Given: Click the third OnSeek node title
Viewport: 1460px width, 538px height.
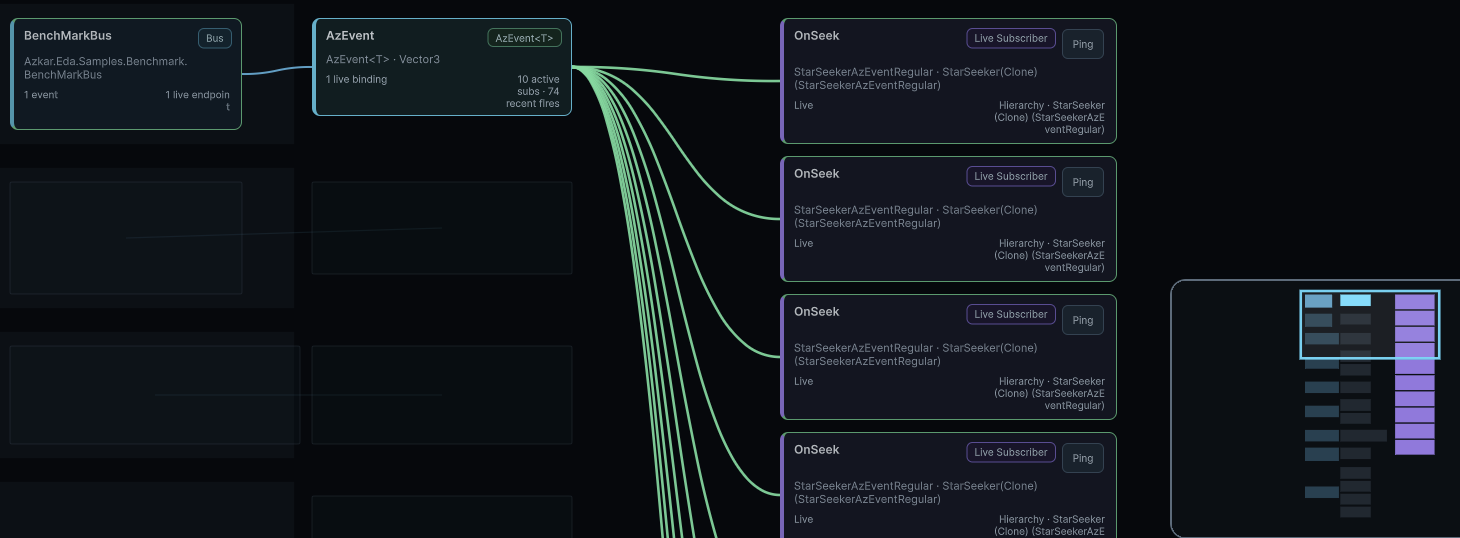Looking at the screenshot, I should pyautogui.click(x=816, y=312).
